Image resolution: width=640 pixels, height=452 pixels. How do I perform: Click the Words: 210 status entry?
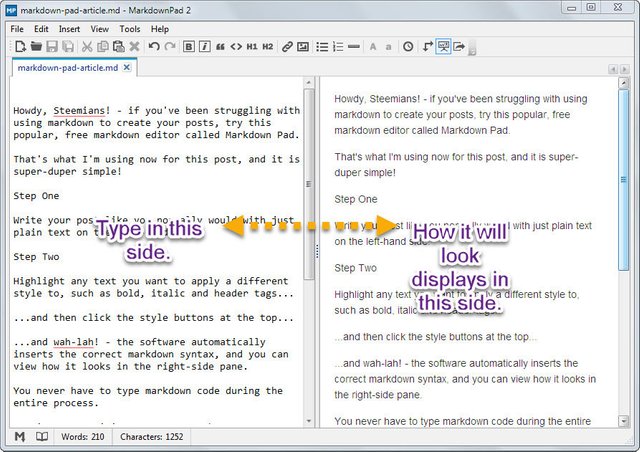point(83,437)
